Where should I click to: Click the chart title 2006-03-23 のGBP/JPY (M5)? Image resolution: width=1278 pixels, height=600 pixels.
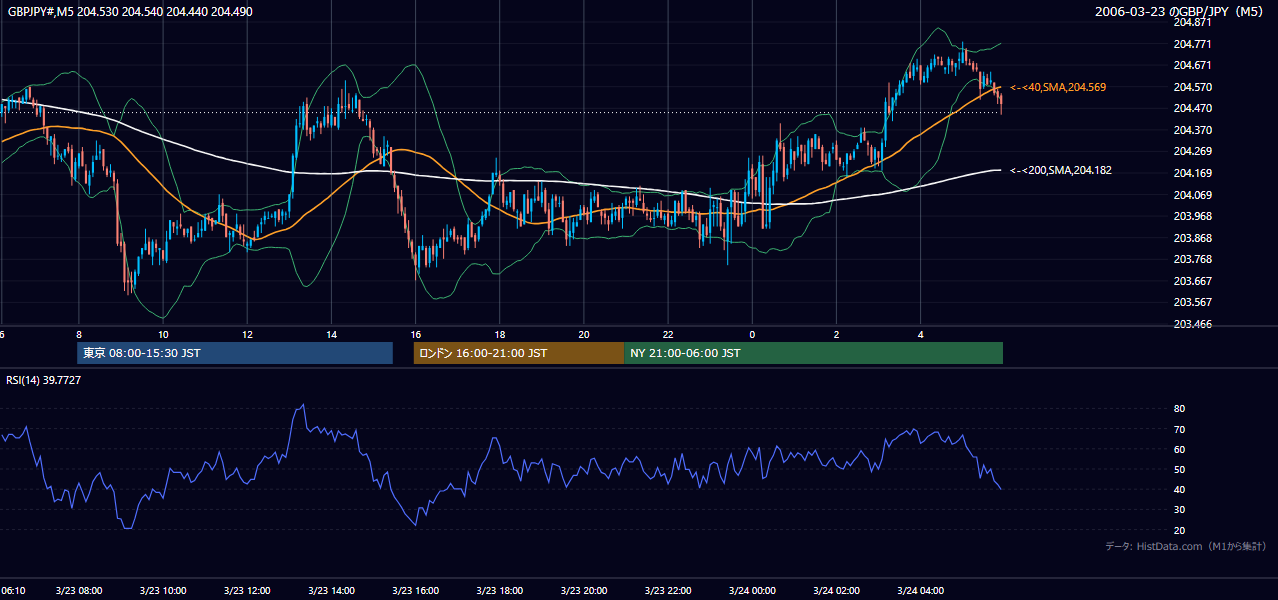[1180, 12]
